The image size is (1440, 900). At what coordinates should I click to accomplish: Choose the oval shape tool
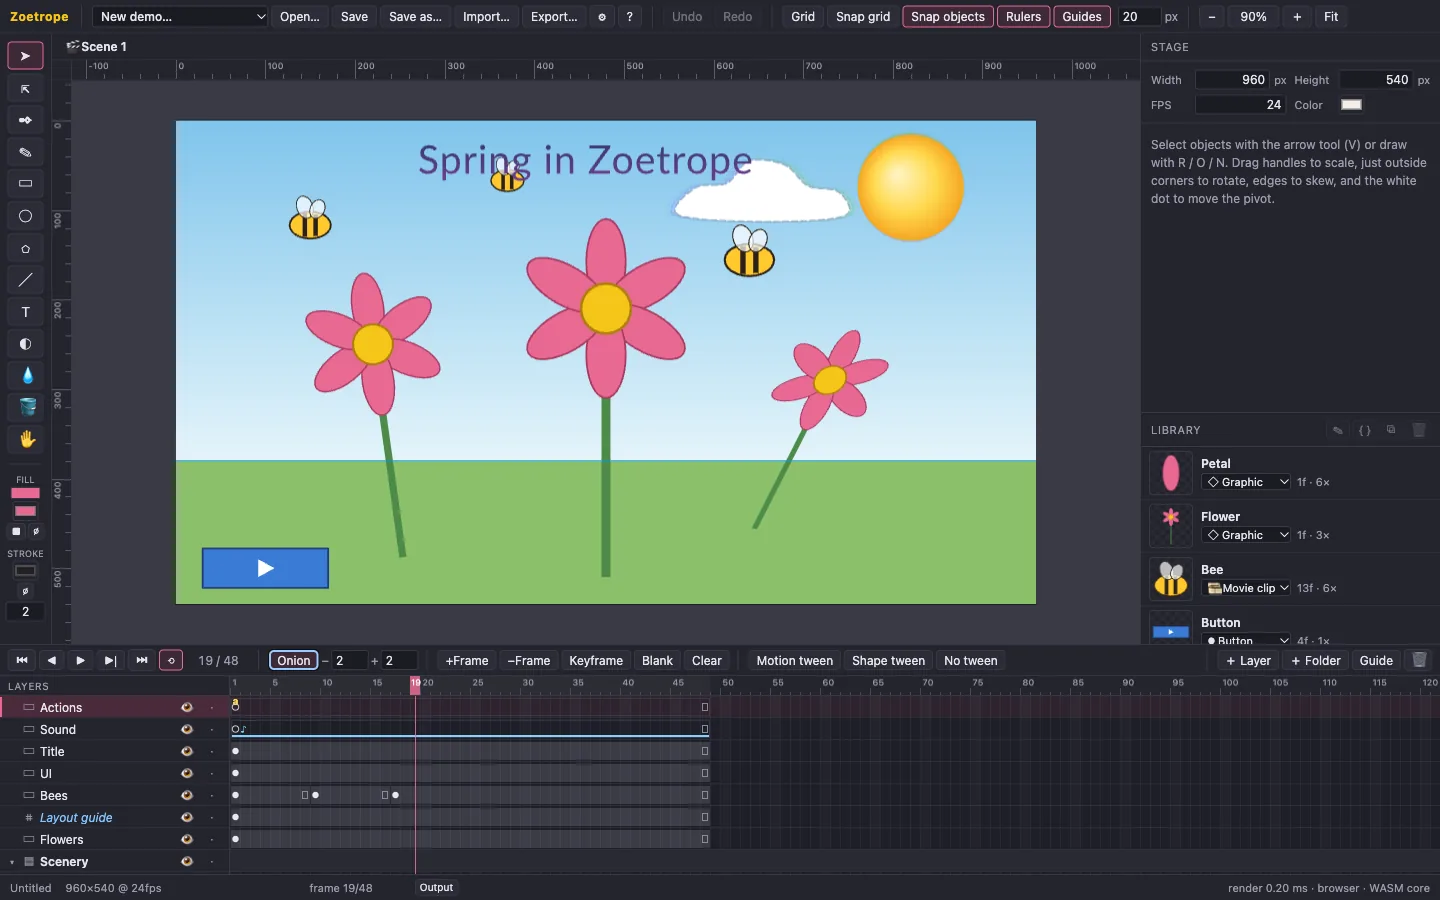pyautogui.click(x=25, y=216)
